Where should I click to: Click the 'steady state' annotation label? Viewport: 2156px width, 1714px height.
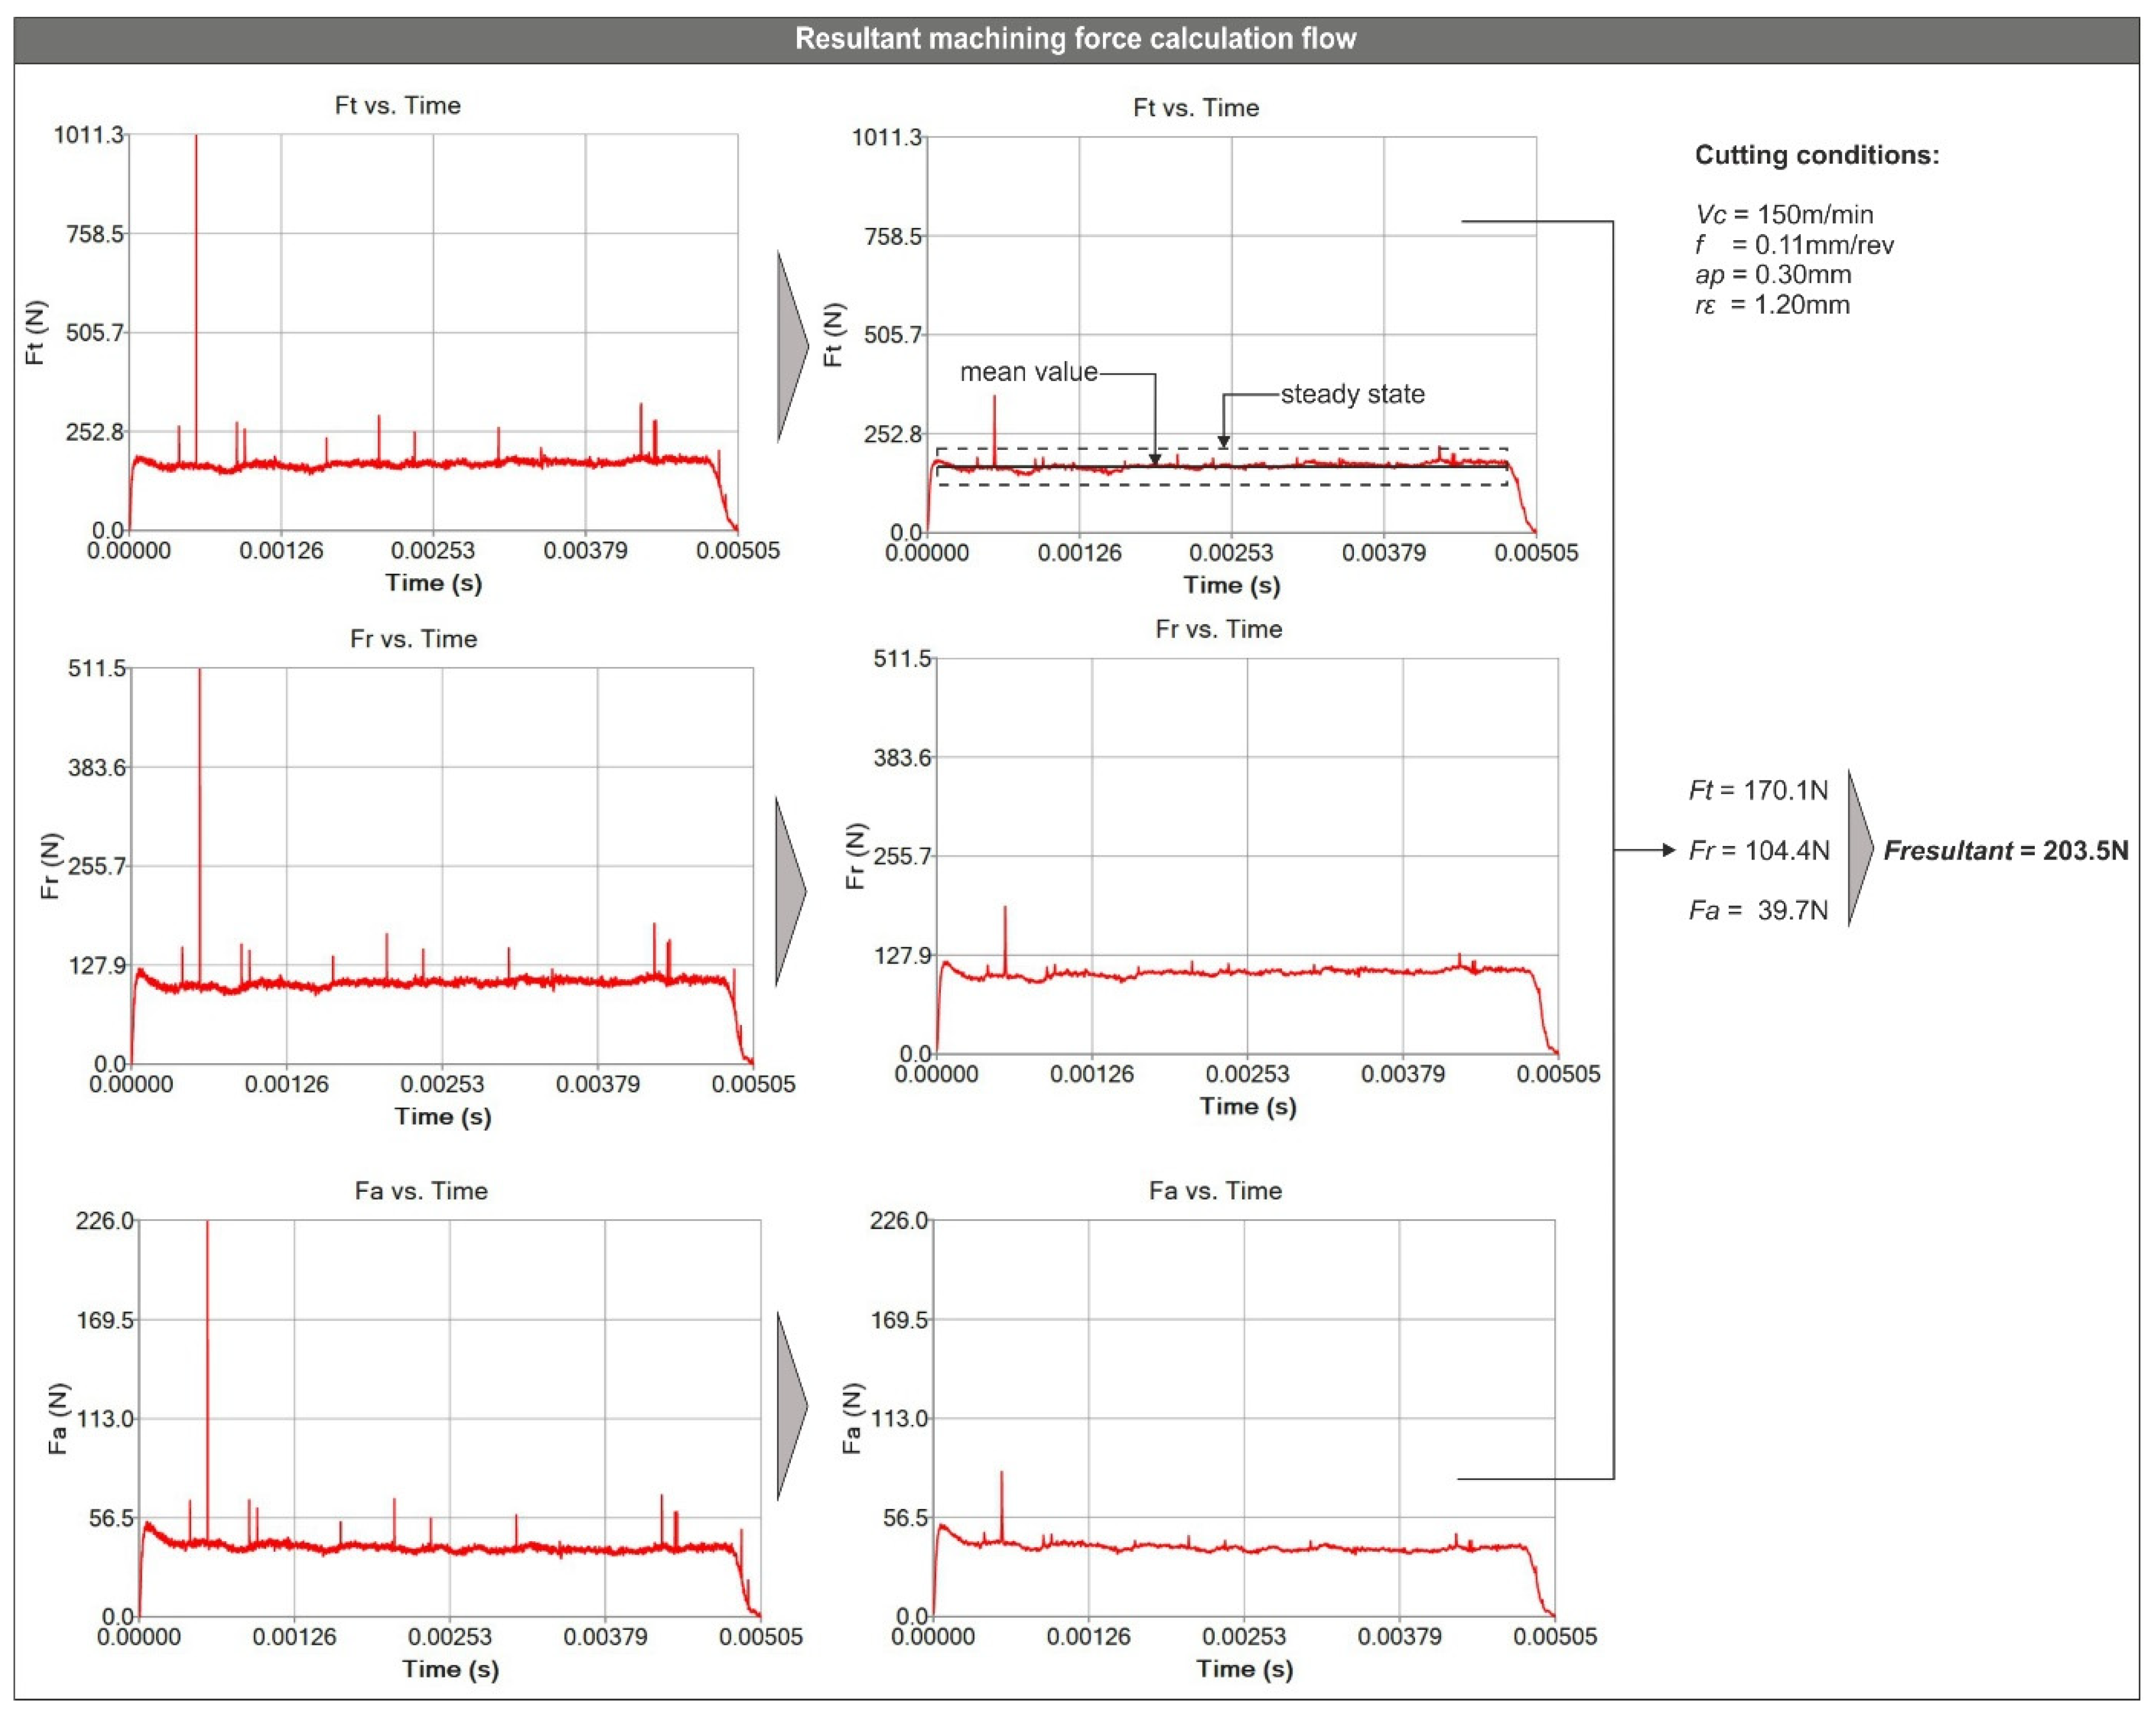click(x=1352, y=394)
